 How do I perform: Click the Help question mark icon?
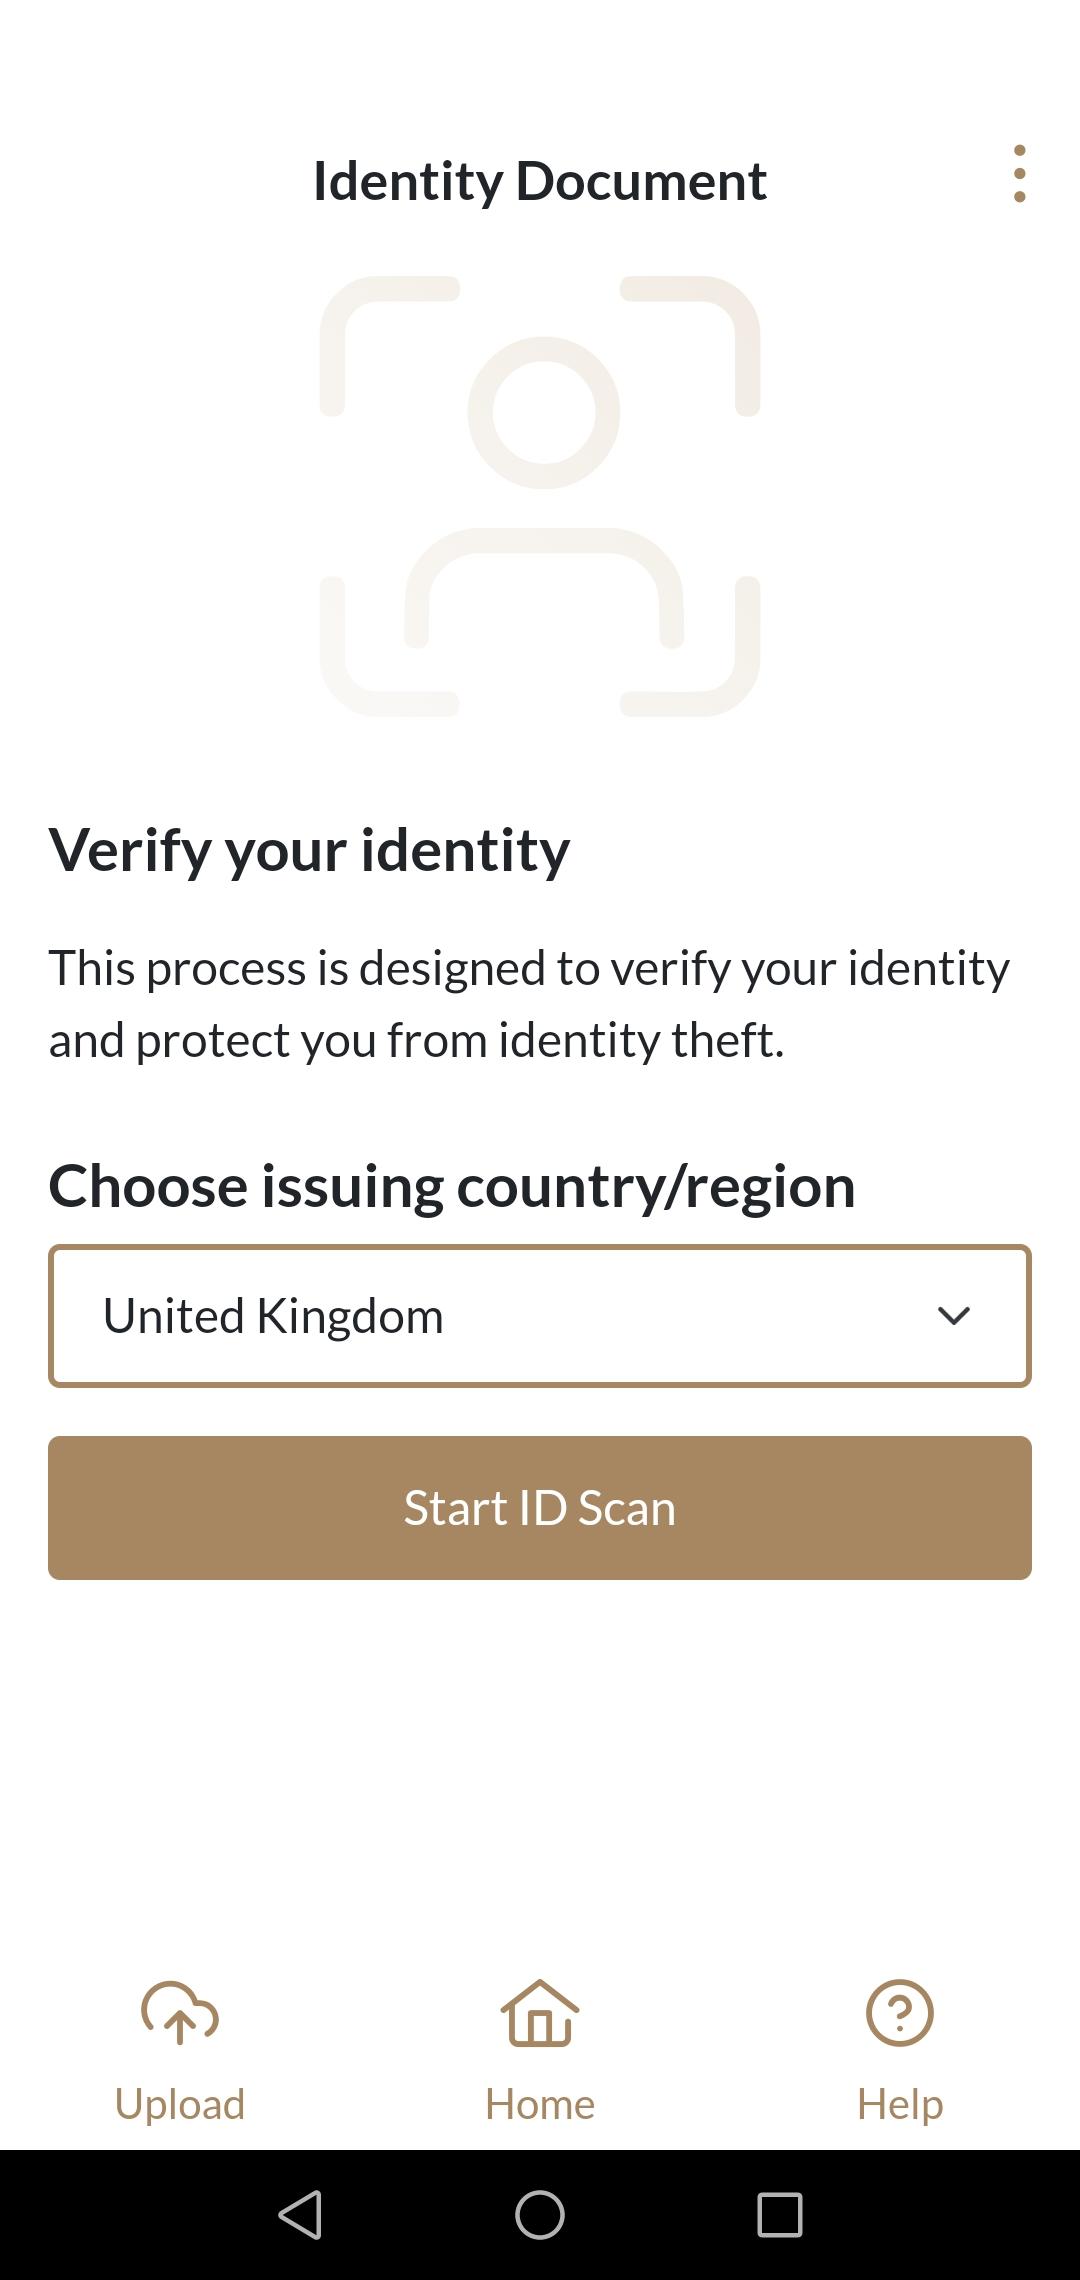pos(899,2012)
